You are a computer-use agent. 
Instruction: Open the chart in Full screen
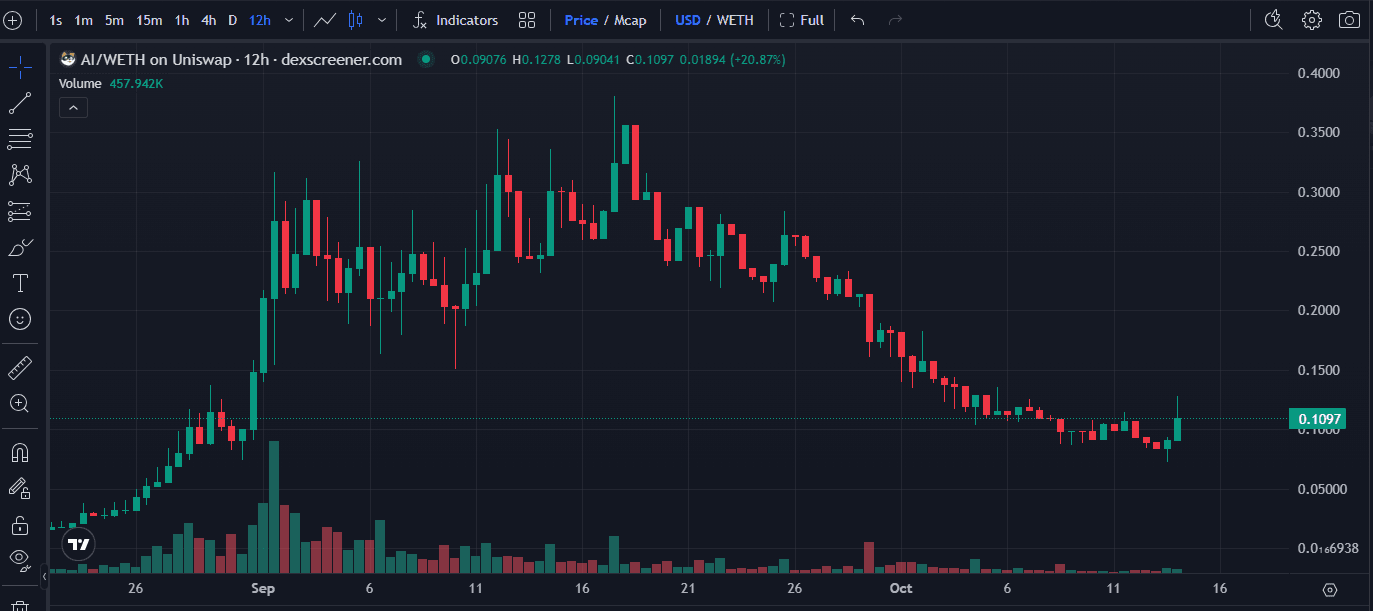(x=802, y=20)
